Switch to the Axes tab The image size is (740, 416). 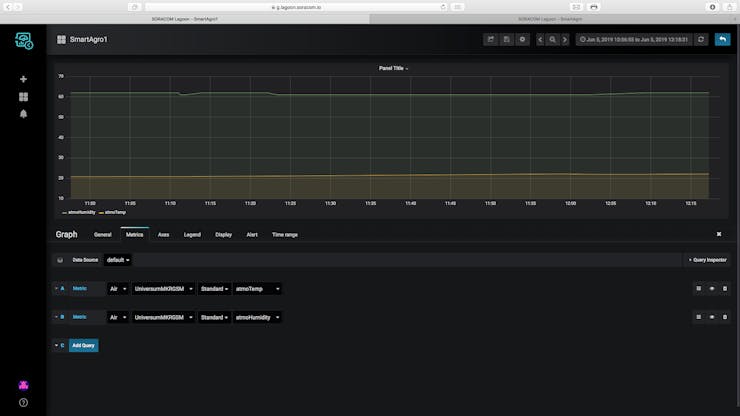click(x=163, y=234)
